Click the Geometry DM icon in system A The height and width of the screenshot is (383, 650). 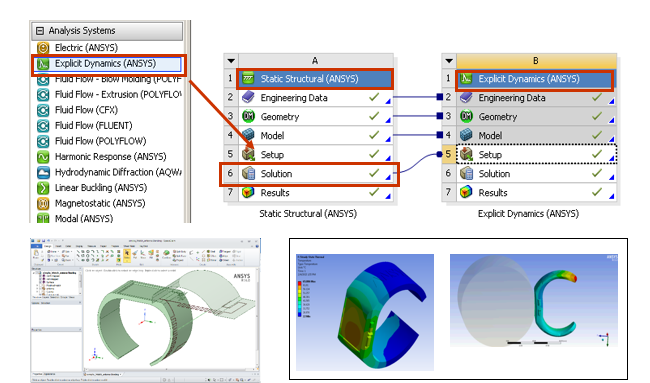(x=248, y=116)
